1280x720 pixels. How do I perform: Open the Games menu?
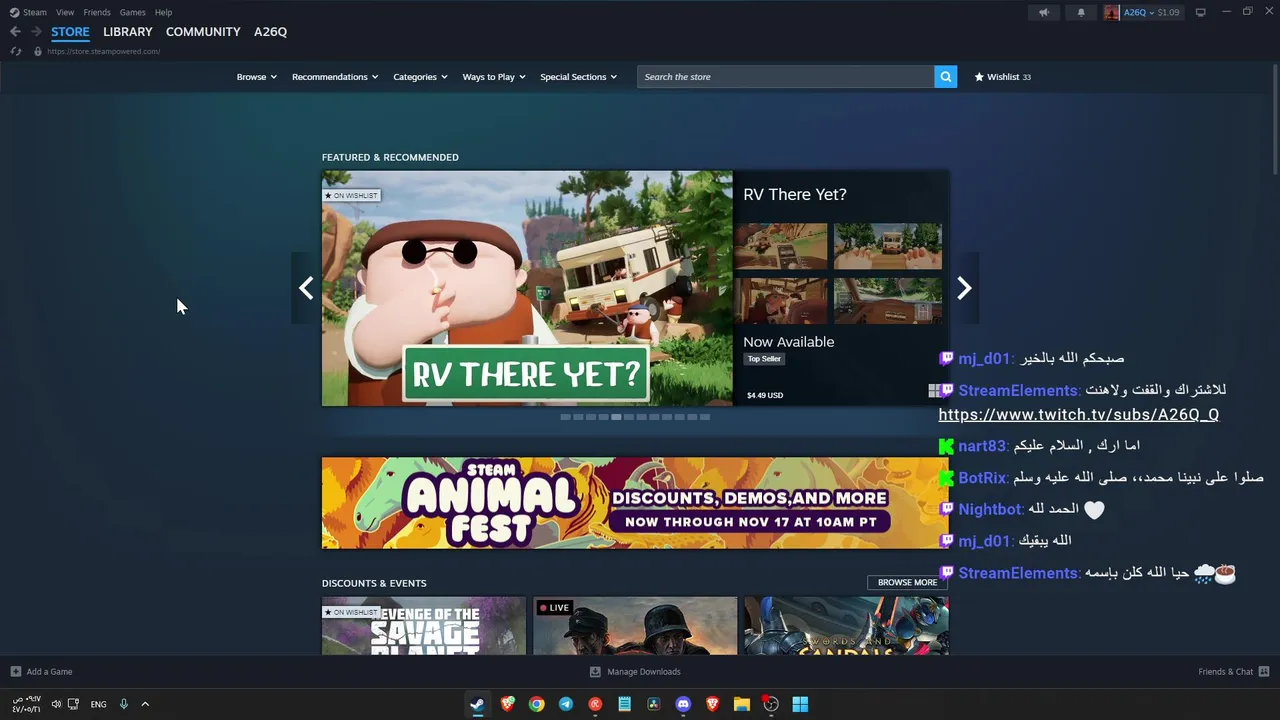(132, 12)
